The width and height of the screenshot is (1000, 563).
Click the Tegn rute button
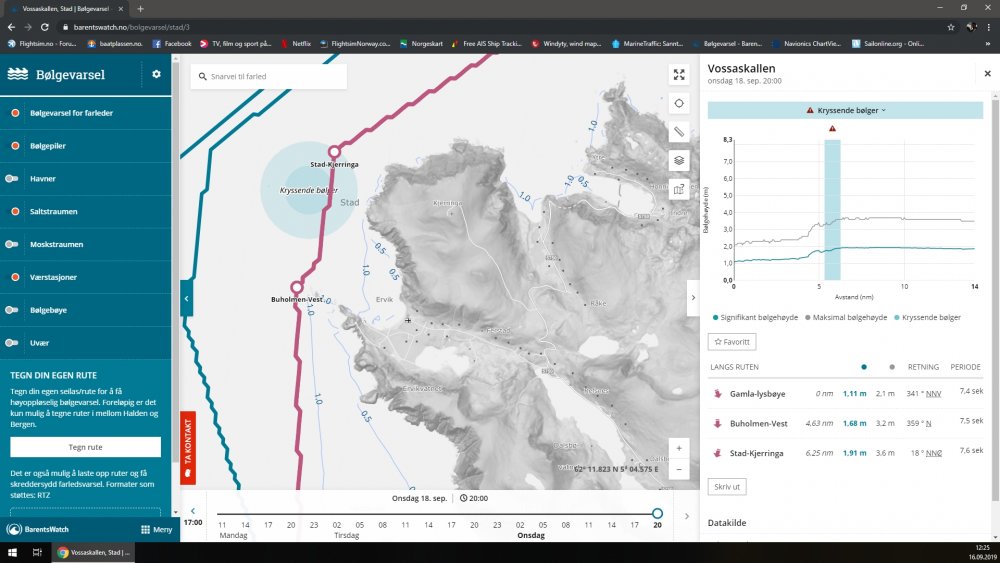pyautogui.click(x=85, y=447)
